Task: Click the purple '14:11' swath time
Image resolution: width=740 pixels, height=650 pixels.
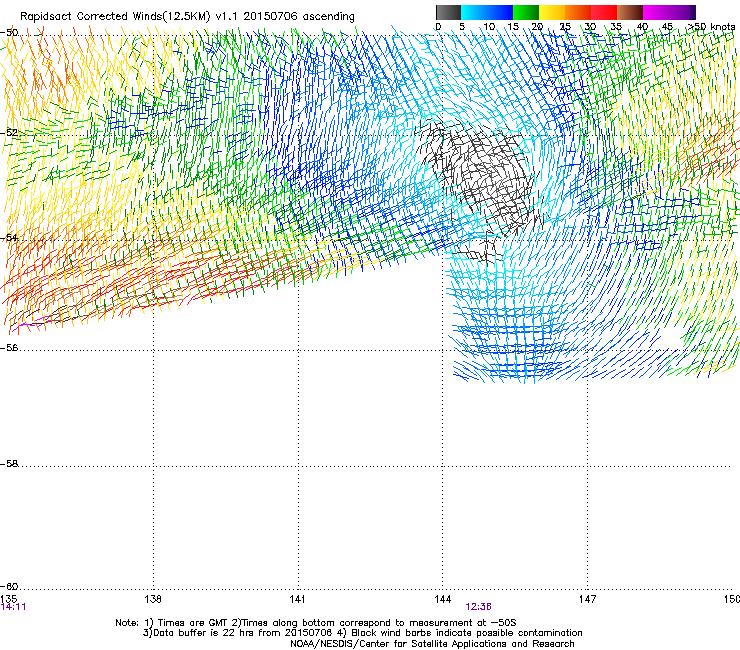Action: click(13, 607)
